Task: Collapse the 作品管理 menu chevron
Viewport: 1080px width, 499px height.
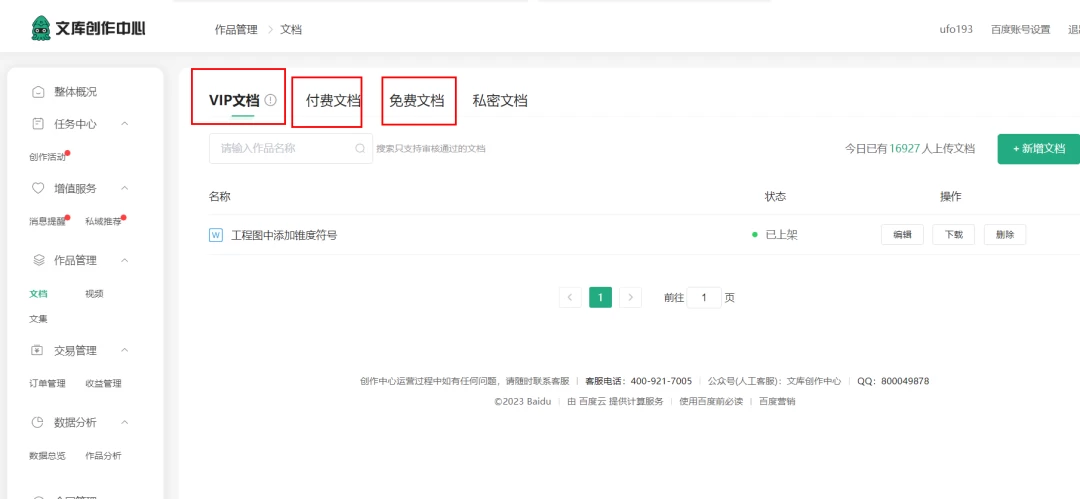Action: (x=124, y=260)
